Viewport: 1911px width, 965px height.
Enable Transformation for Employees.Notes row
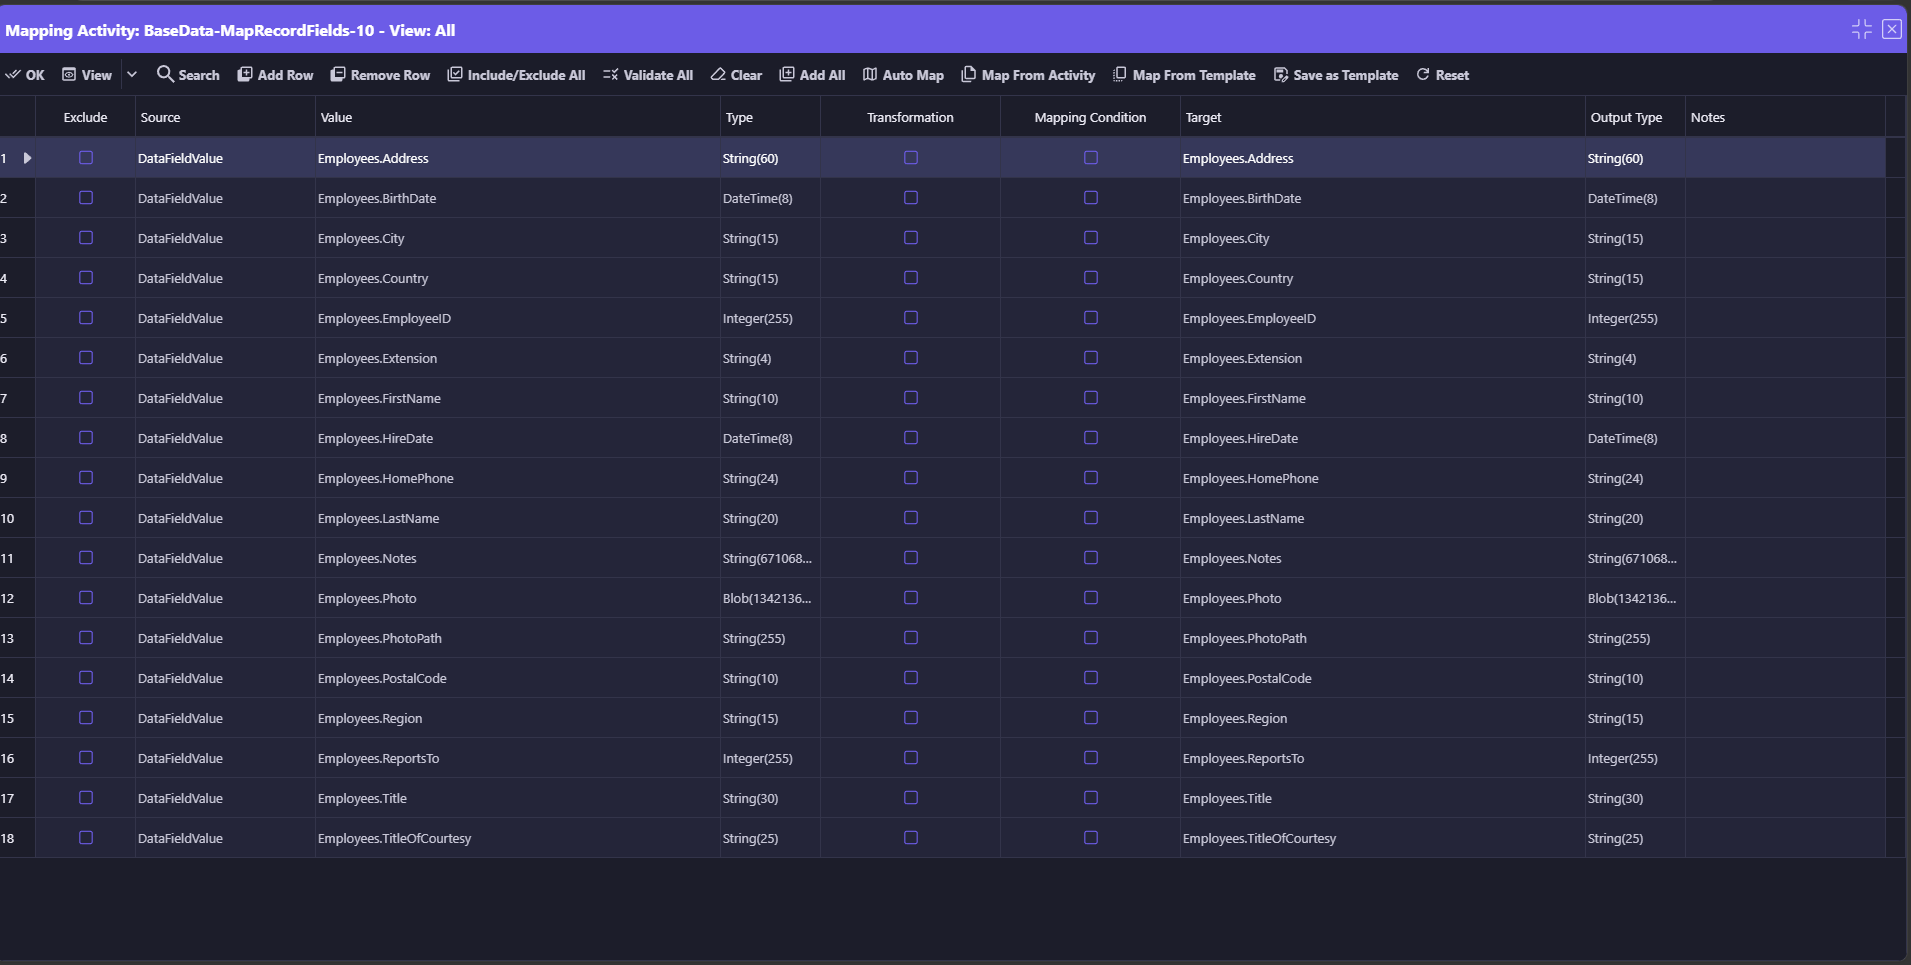coord(910,558)
